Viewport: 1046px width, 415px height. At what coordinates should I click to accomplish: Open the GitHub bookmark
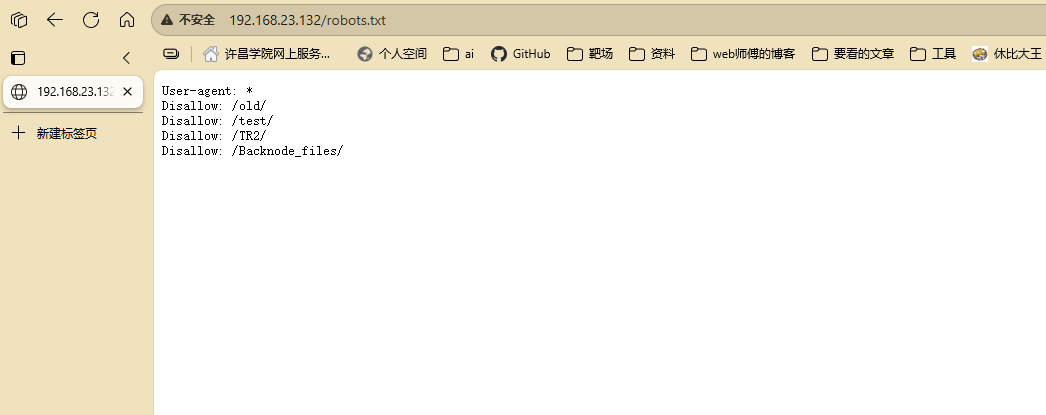coord(521,54)
